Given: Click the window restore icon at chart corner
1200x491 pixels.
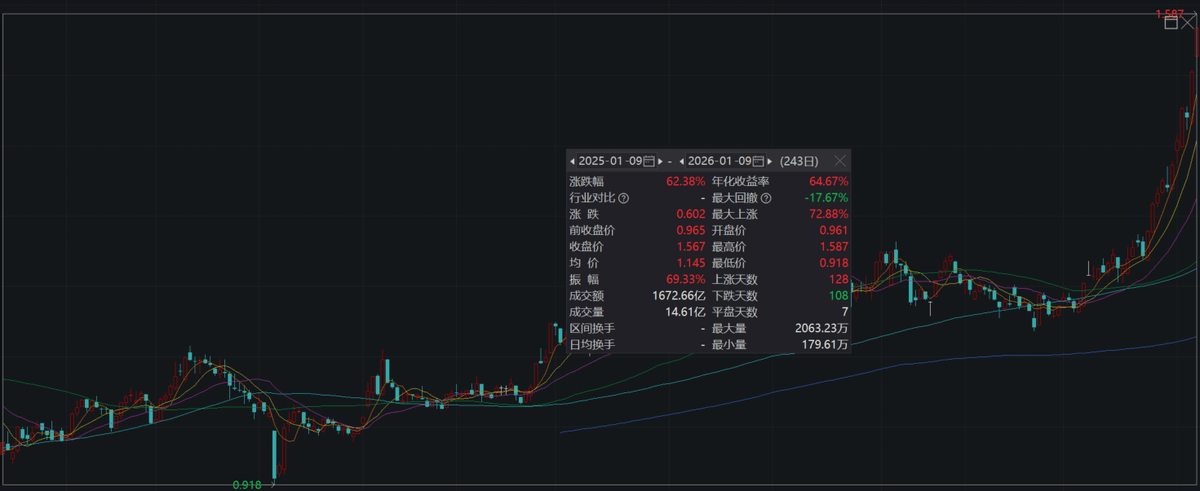Looking at the screenshot, I should (1171, 22).
